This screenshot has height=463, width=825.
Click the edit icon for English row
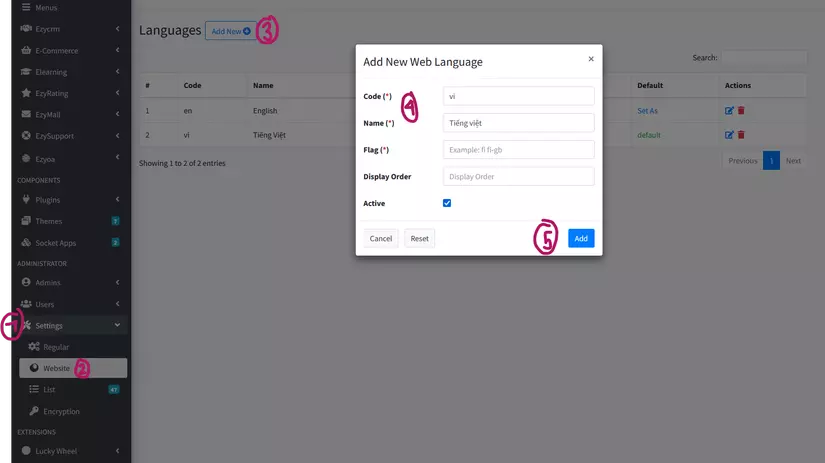(729, 111)
